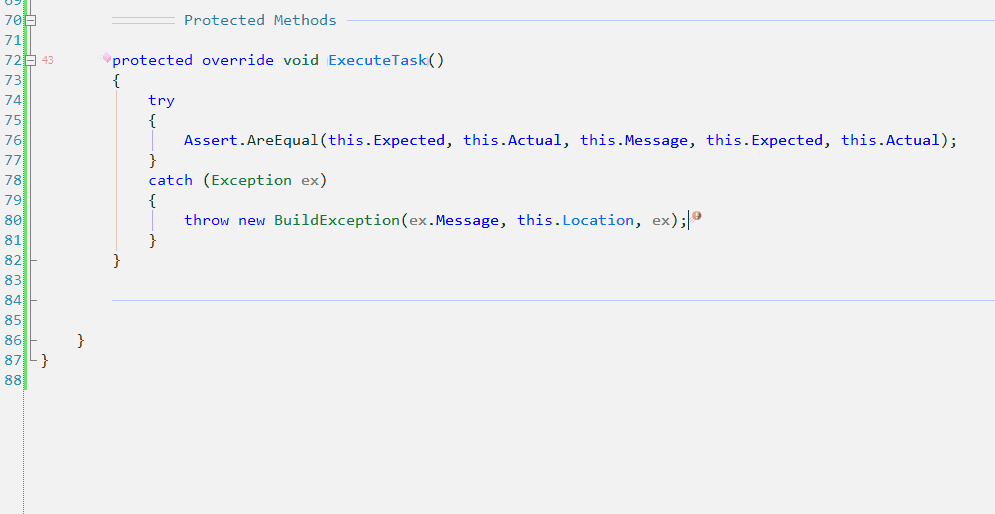Click the BuildException type name
Image resolution: width=995 pixels, height=514 pixels.
337,220
